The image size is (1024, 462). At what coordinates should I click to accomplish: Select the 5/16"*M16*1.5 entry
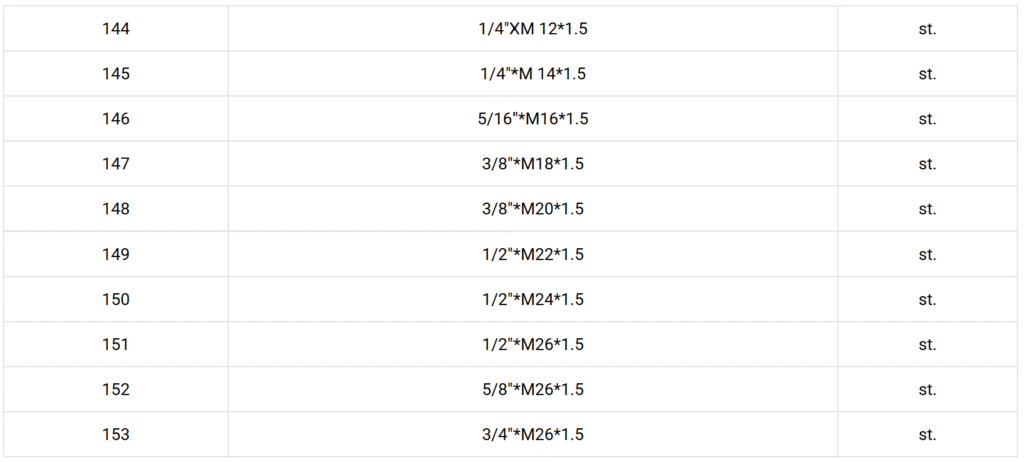coord(532,119)
